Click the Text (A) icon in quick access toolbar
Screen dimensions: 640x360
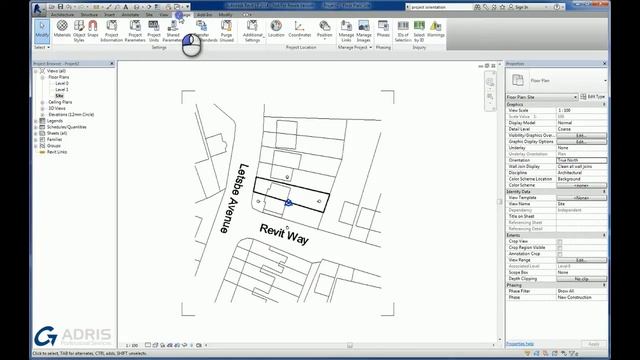(126, 7)
